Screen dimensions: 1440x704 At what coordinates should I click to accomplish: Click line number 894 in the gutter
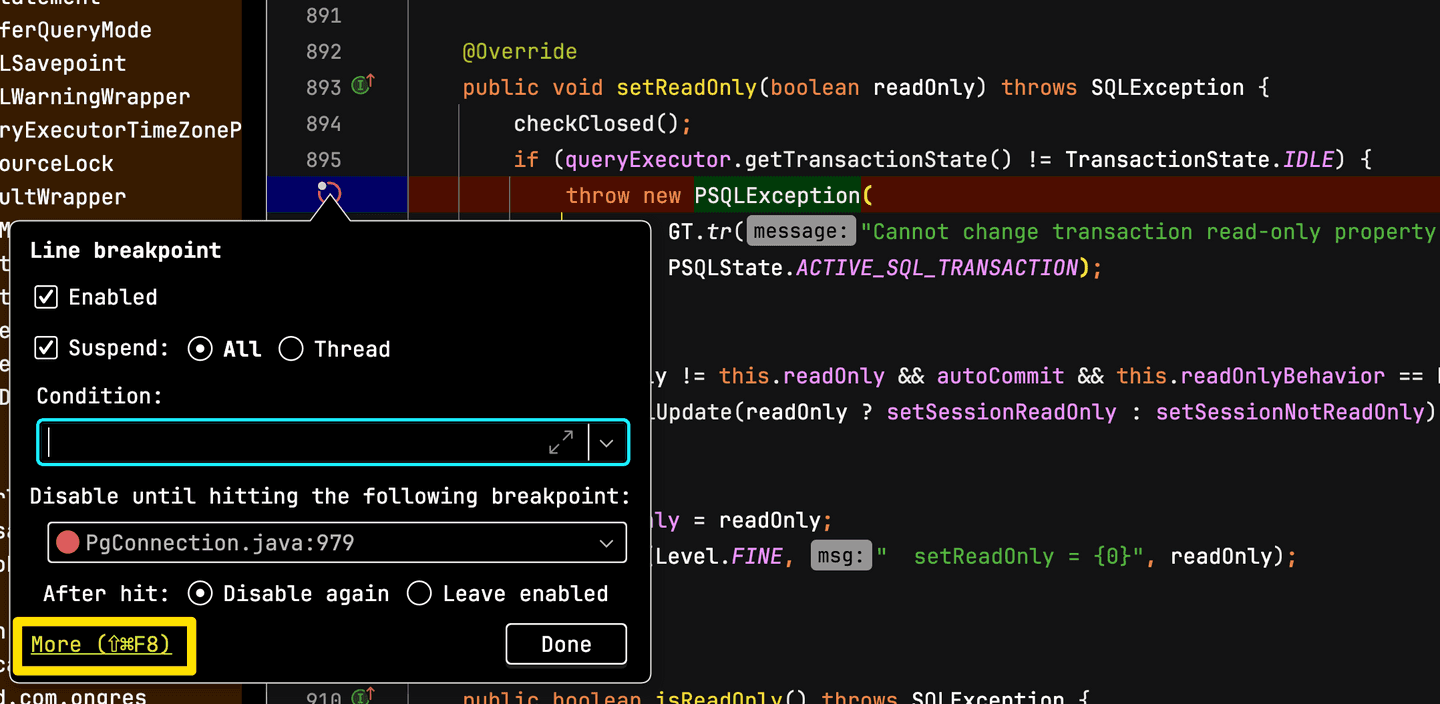coord(323,124)
